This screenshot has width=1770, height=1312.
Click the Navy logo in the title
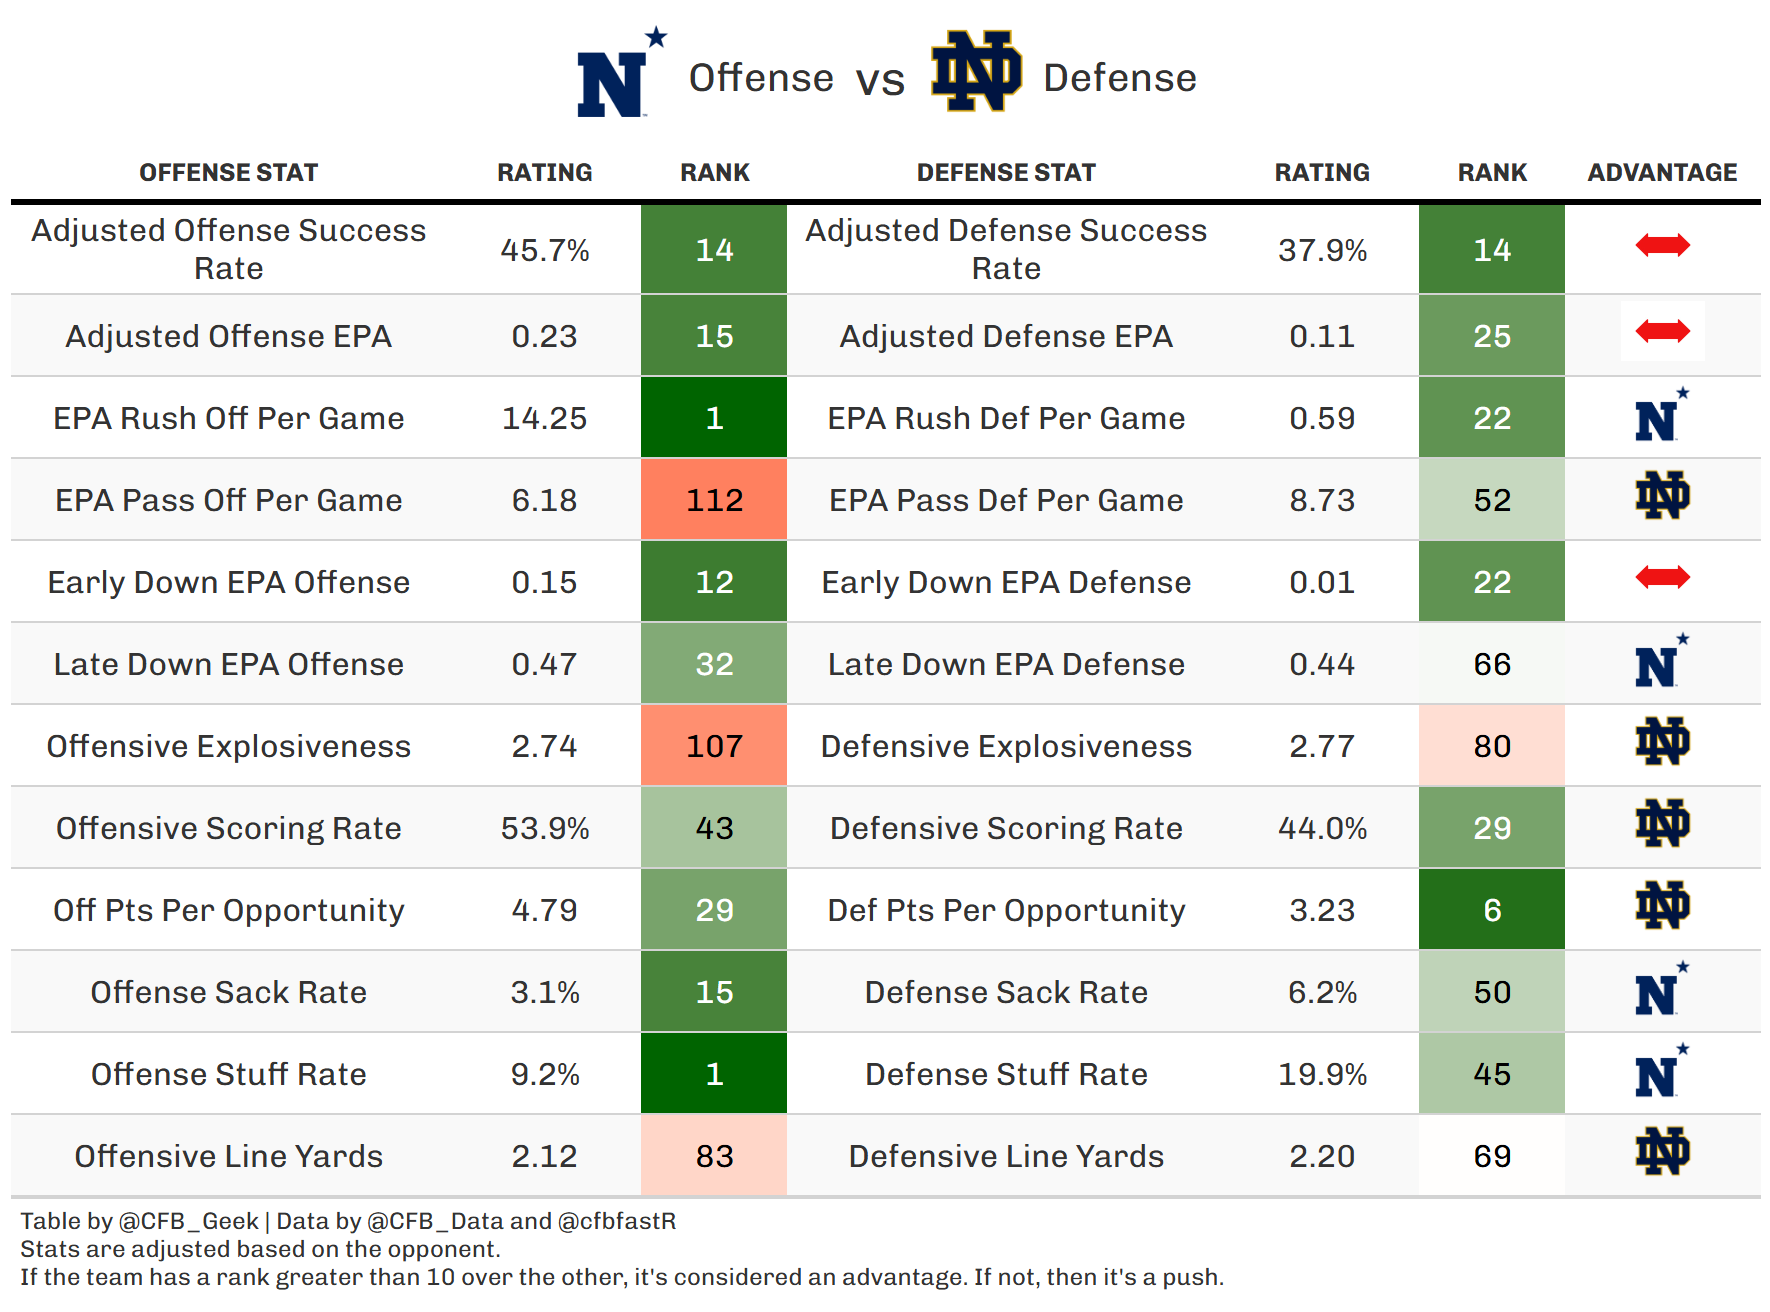coord(616,76)
